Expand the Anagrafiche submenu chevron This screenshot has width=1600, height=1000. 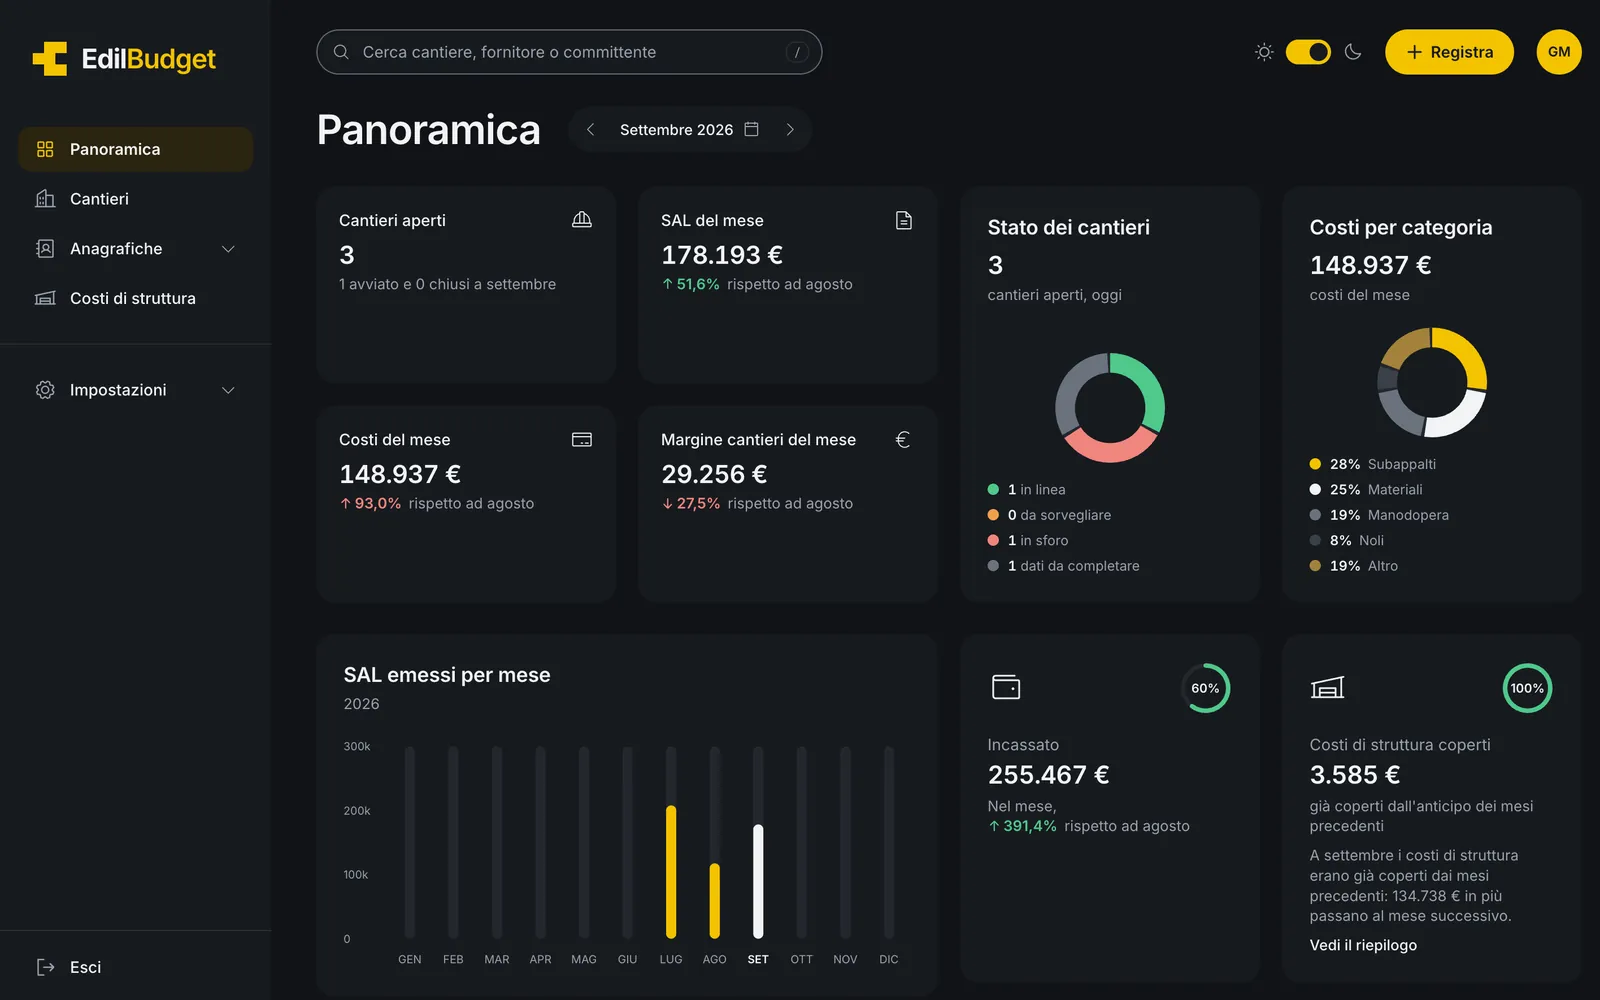(x=228, y=249)
